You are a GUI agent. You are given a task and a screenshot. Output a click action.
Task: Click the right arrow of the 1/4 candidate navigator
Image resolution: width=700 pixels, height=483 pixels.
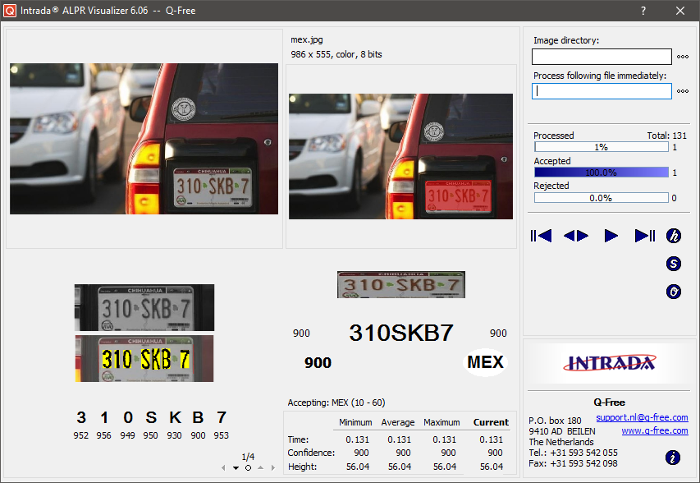tap(273, 468)
